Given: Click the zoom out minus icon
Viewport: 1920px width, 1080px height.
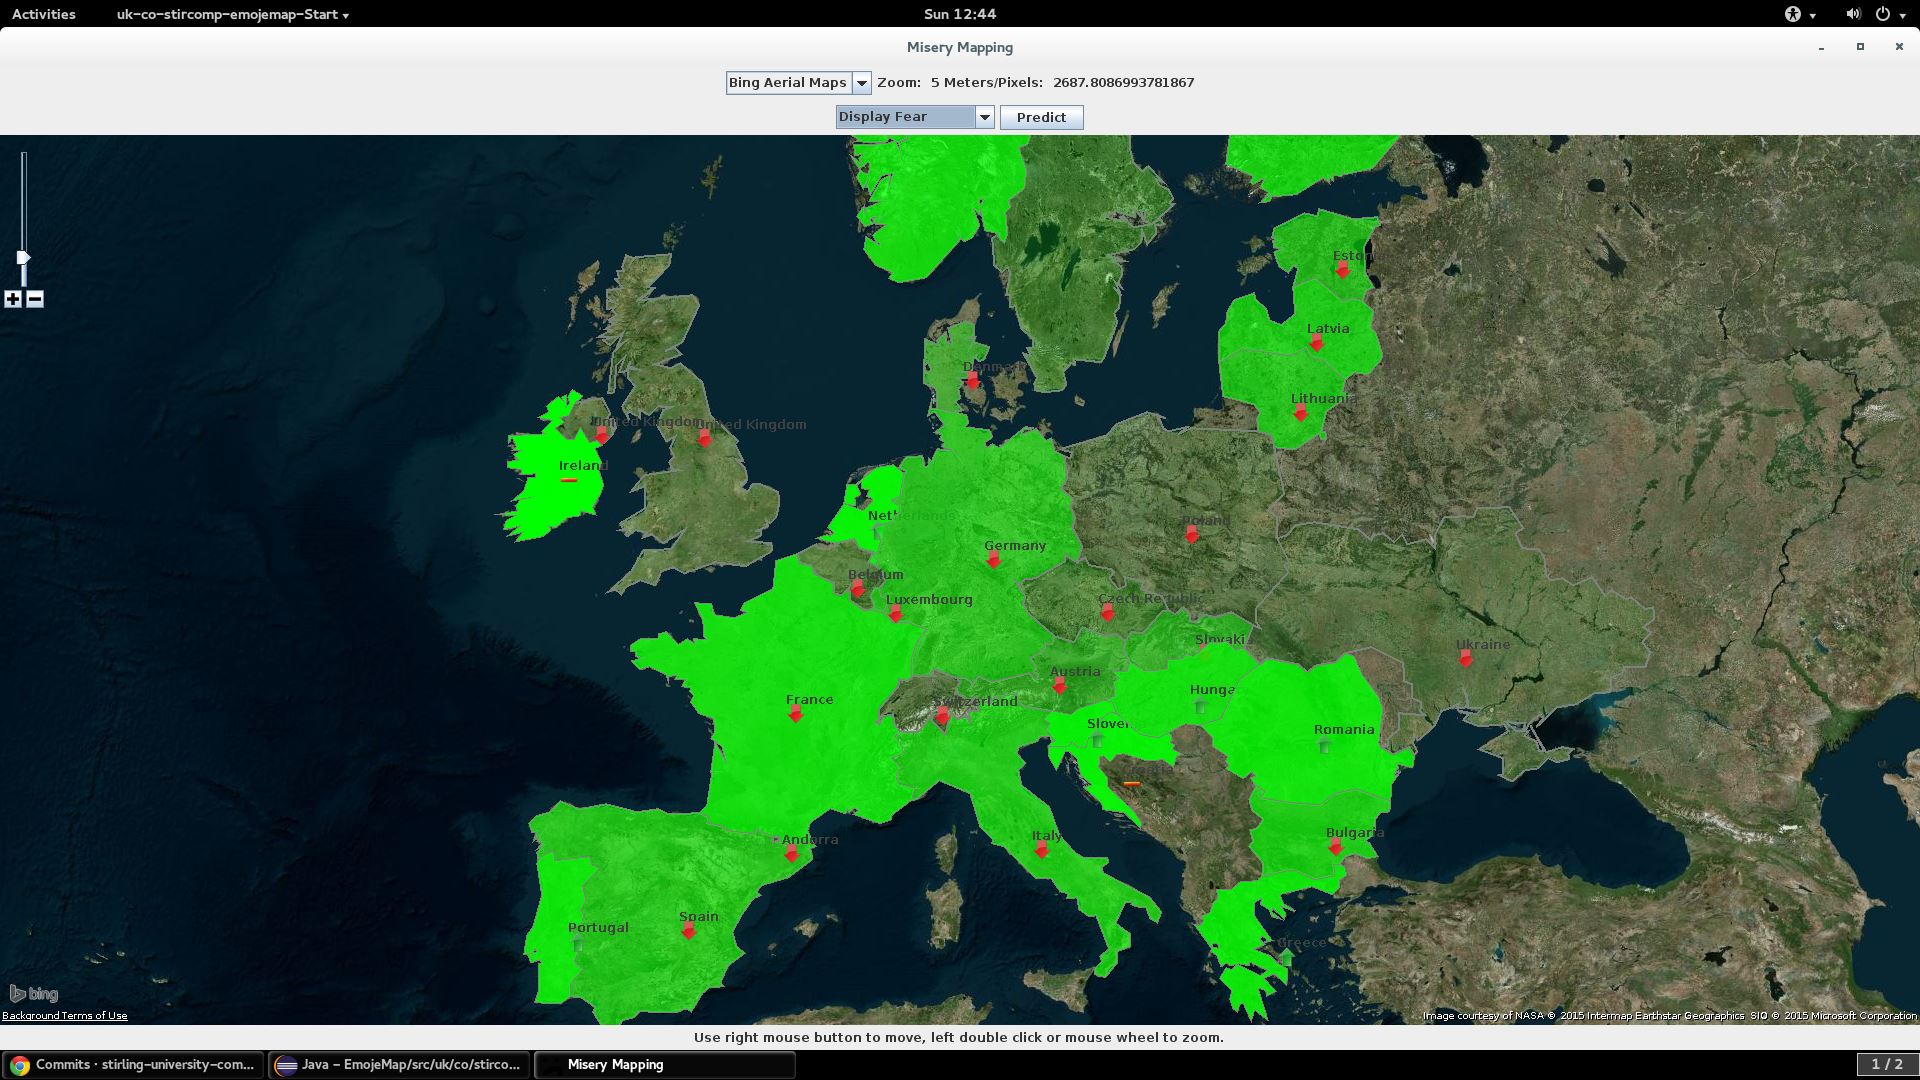Looking at the screenshot, I should click(x=35, y=299).
